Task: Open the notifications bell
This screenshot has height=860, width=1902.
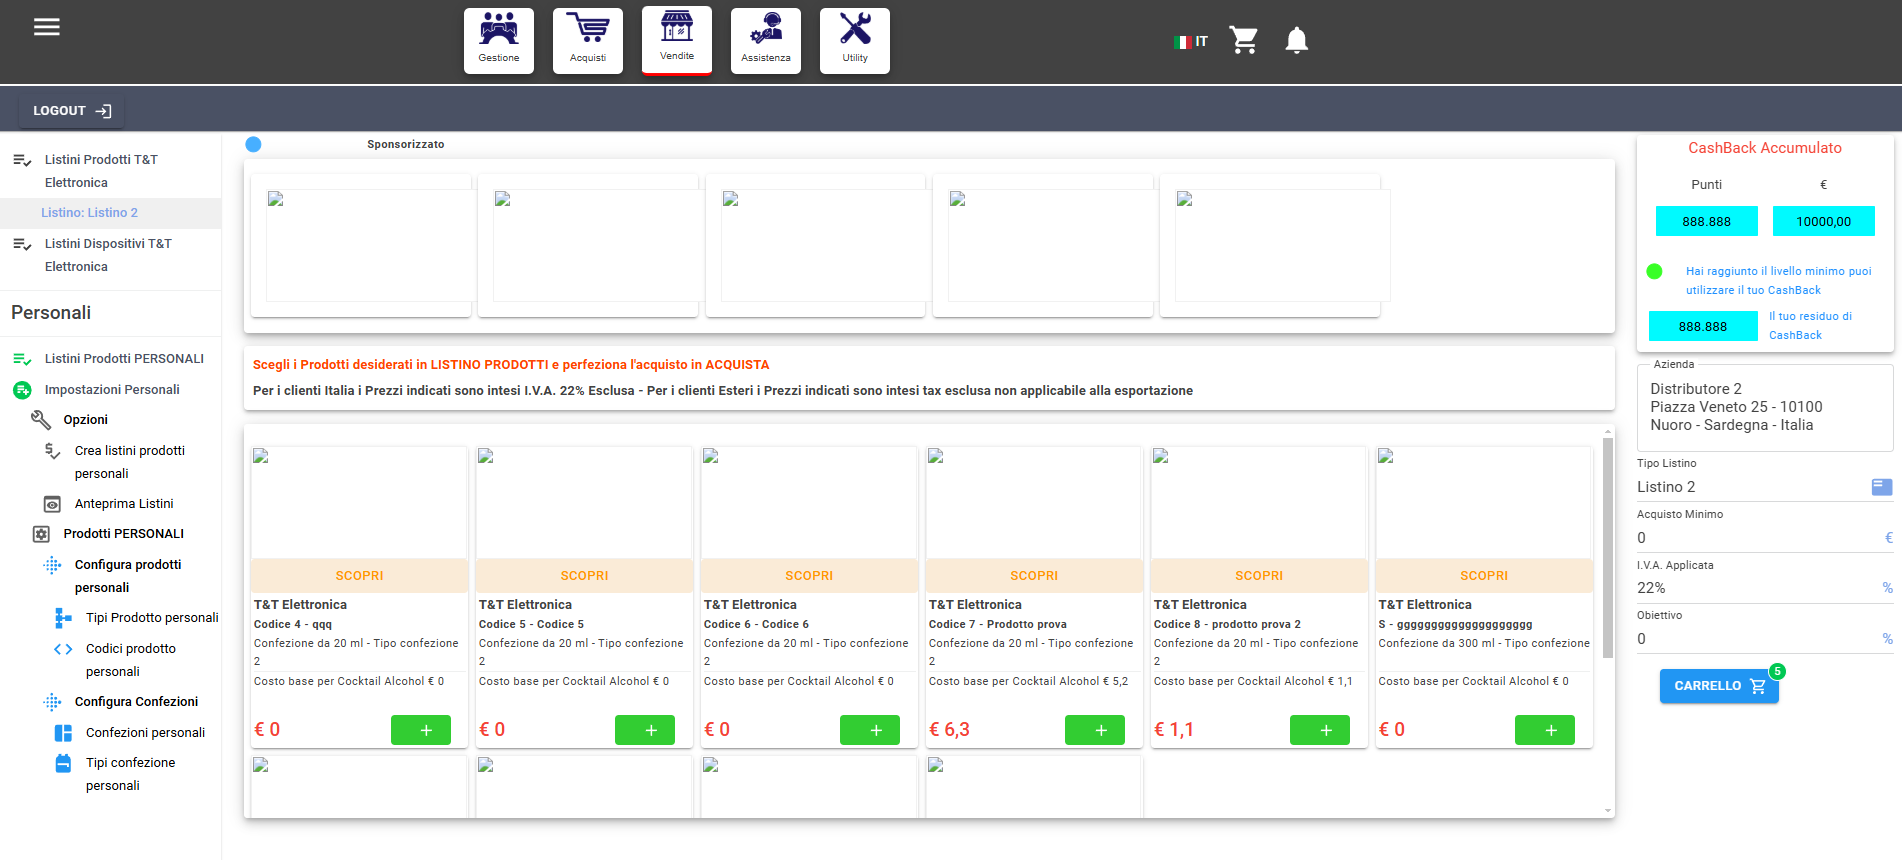Action: pos(1297,40)
